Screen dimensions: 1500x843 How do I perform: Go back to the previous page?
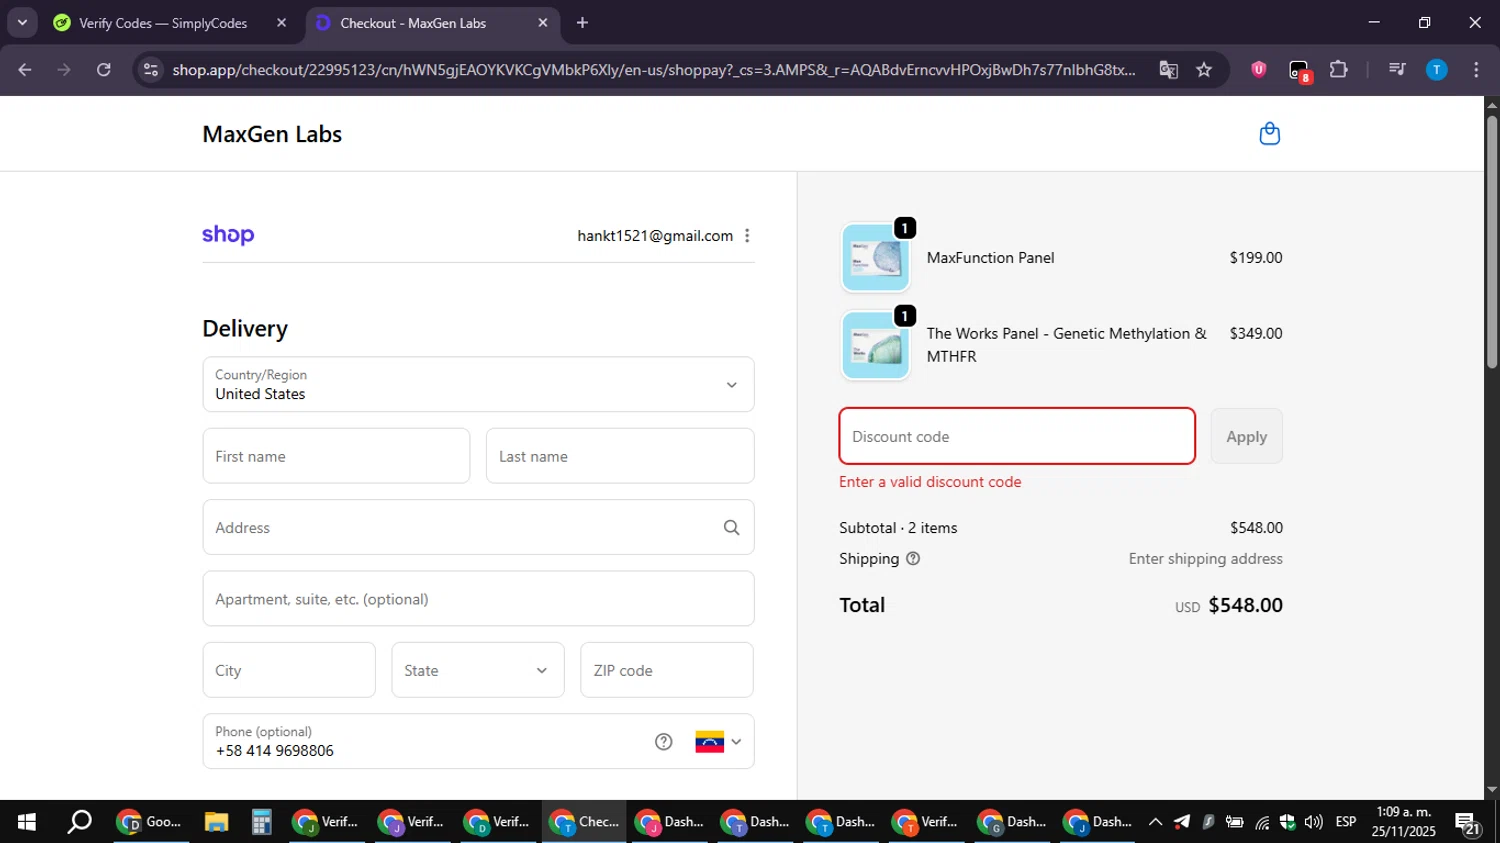(x=25, y=70)
